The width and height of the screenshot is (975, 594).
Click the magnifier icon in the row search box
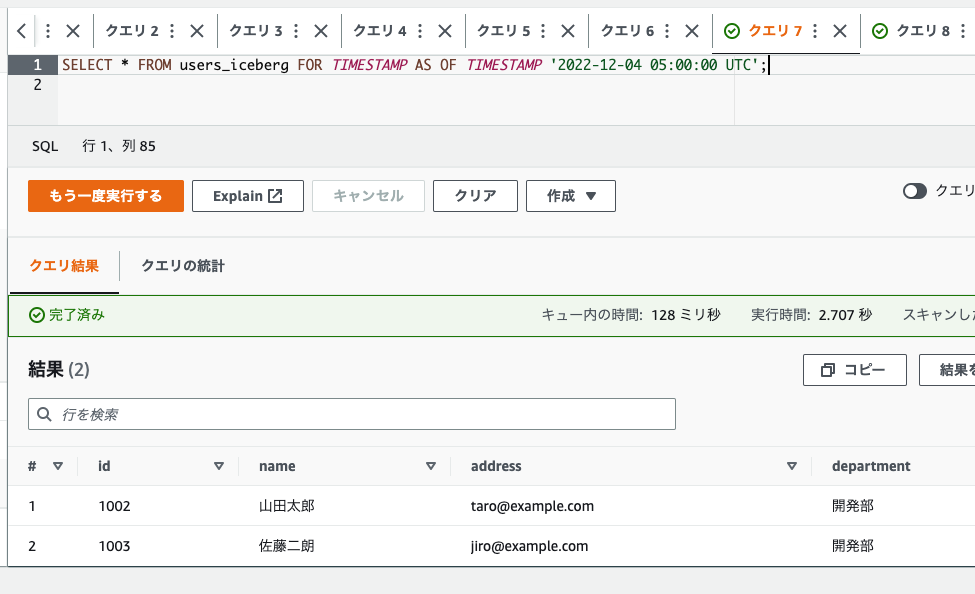(45, 413)
